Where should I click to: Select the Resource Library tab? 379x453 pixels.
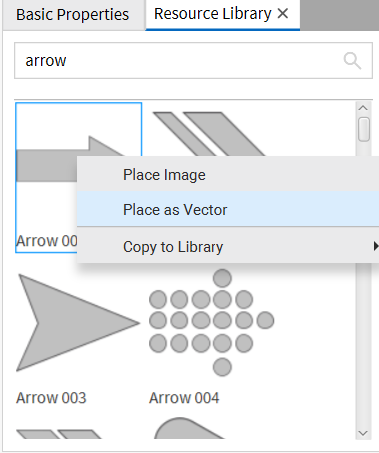click(213, 14)
